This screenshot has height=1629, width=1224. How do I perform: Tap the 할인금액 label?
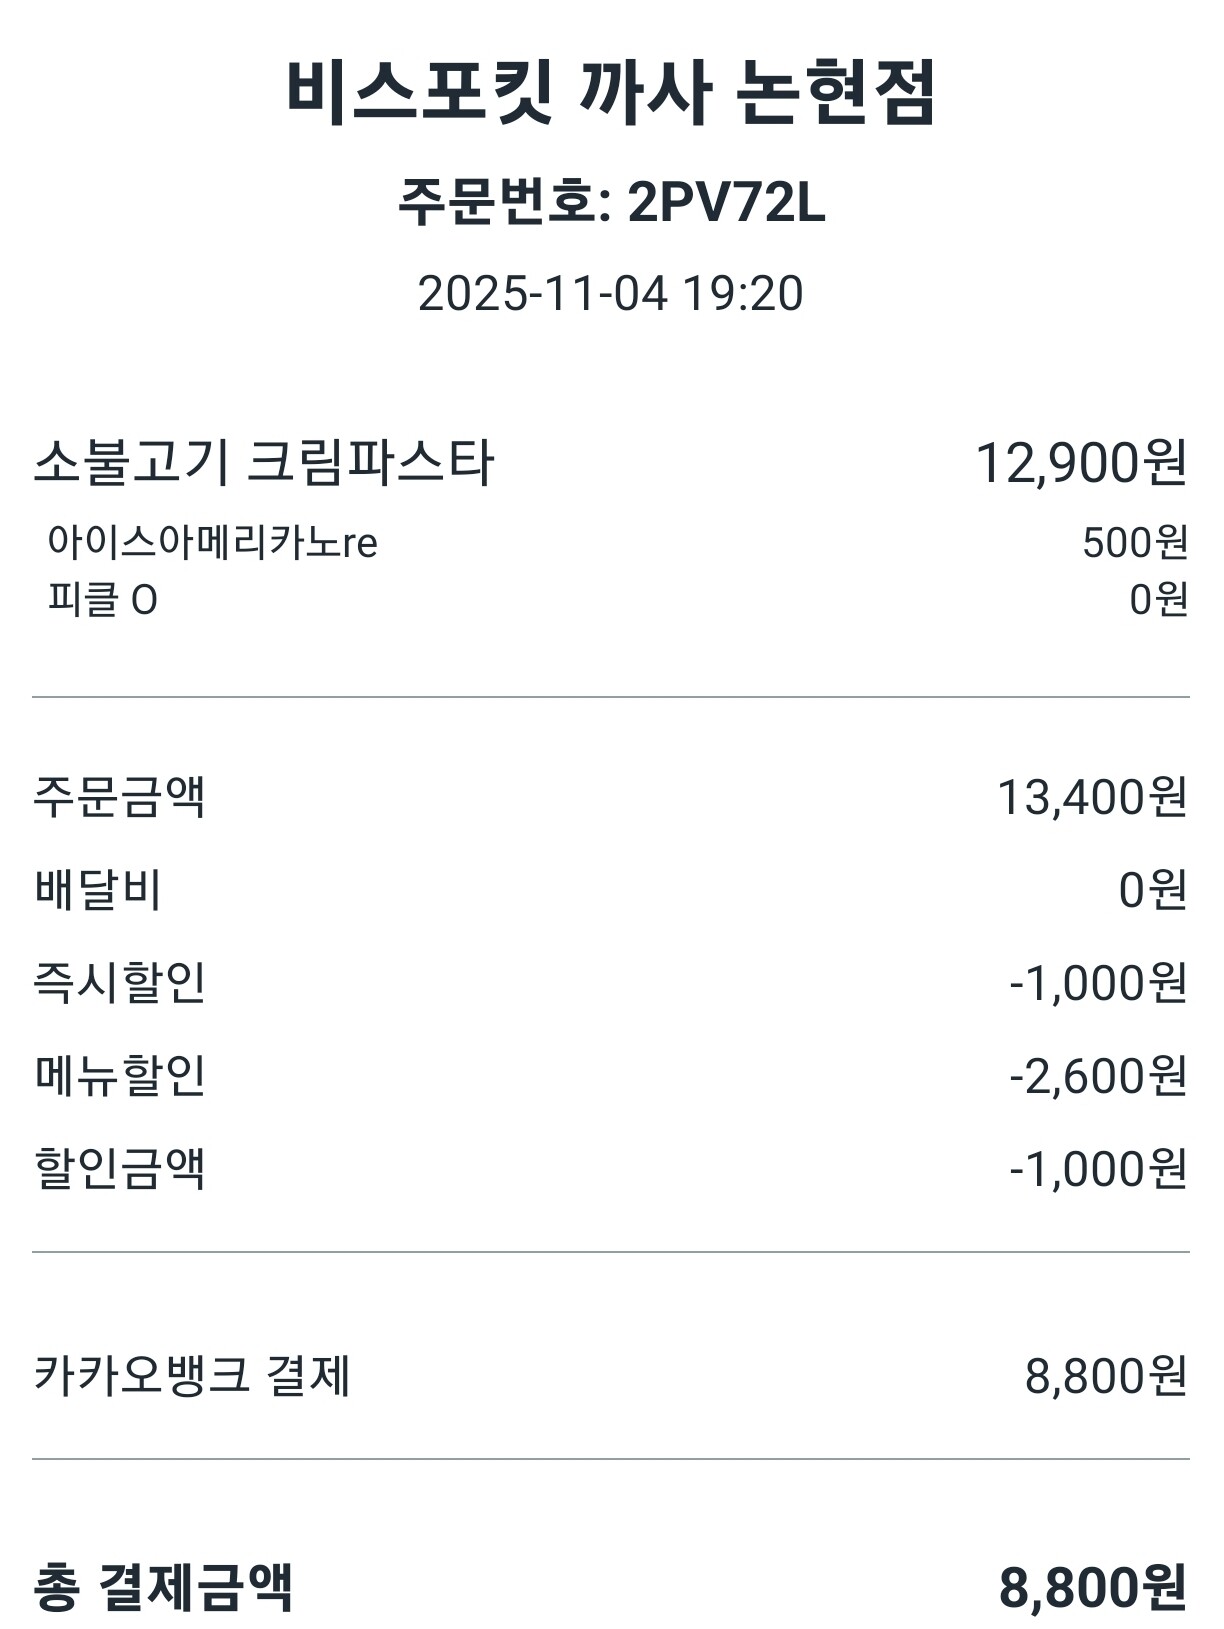tap(120, 1169)
